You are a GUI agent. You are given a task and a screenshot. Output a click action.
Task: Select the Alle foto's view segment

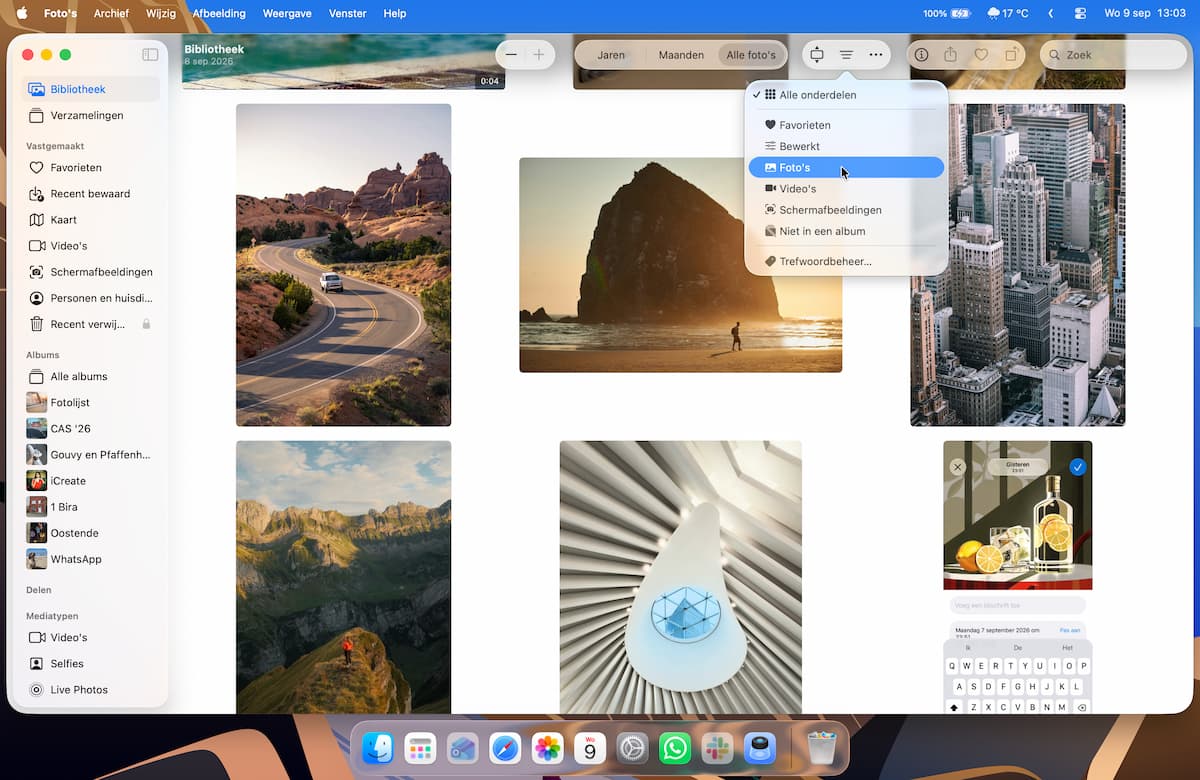coord(751,55)
